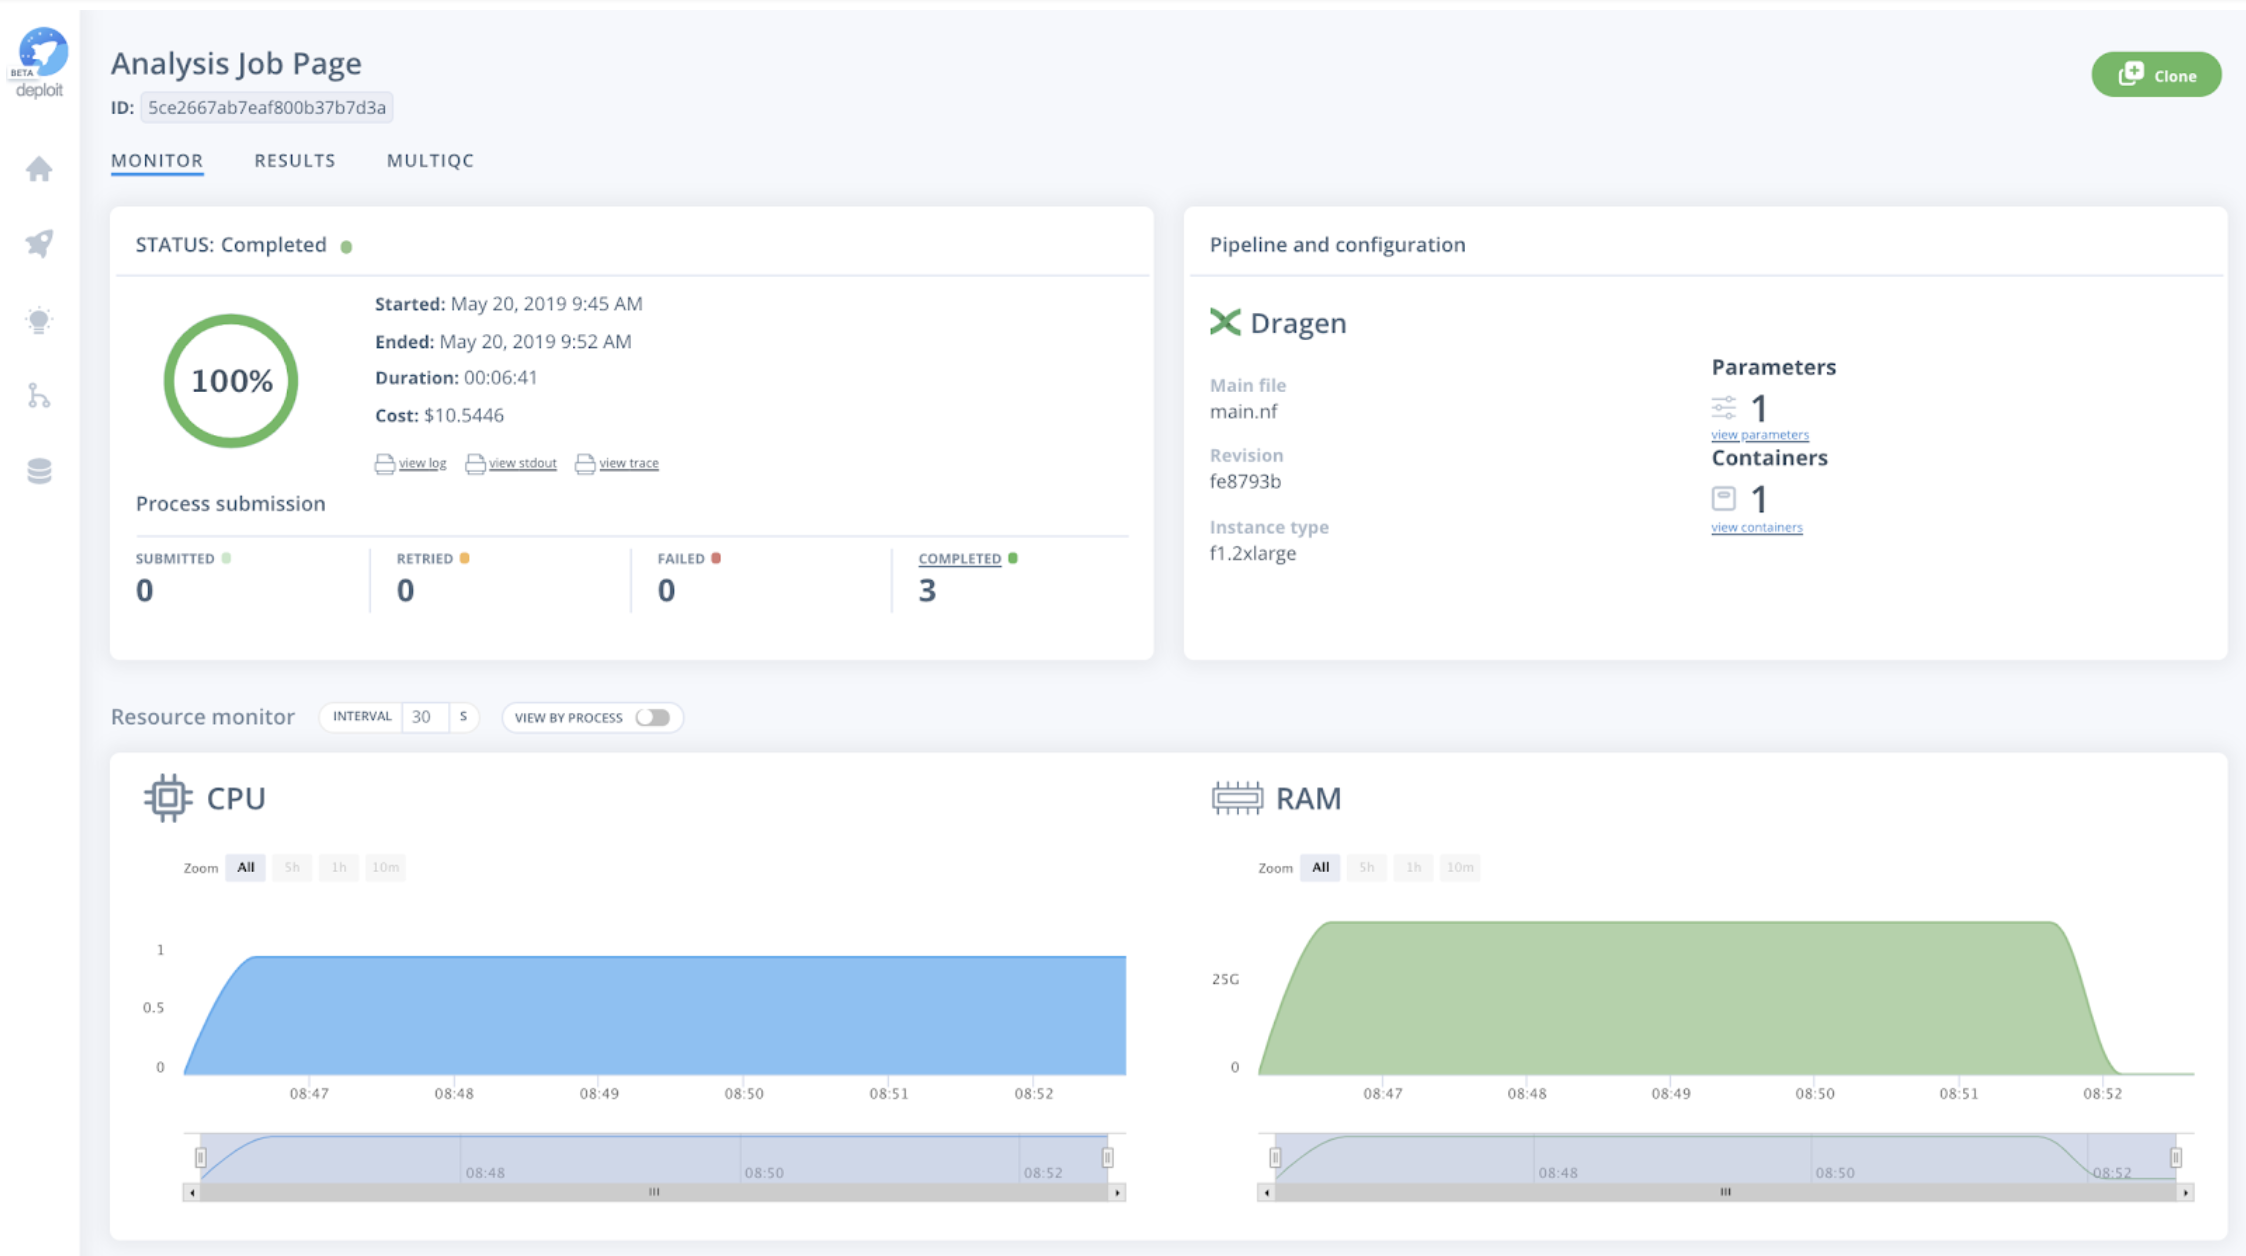
Task: Clone this analysis job
Action: click(x=2156, y=75)
